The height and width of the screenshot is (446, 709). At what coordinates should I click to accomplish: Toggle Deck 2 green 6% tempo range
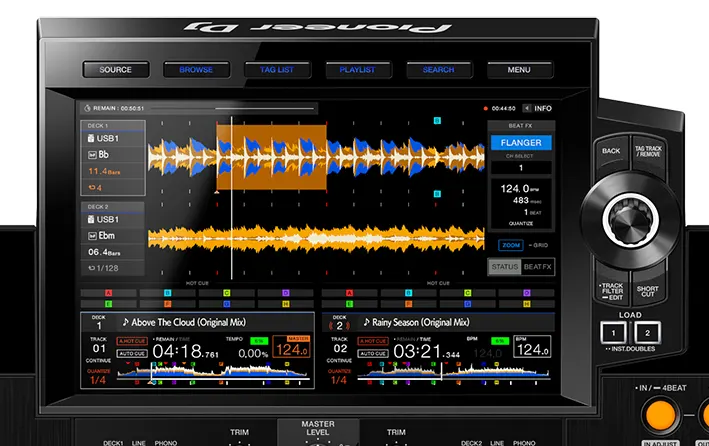click(500, 341)
